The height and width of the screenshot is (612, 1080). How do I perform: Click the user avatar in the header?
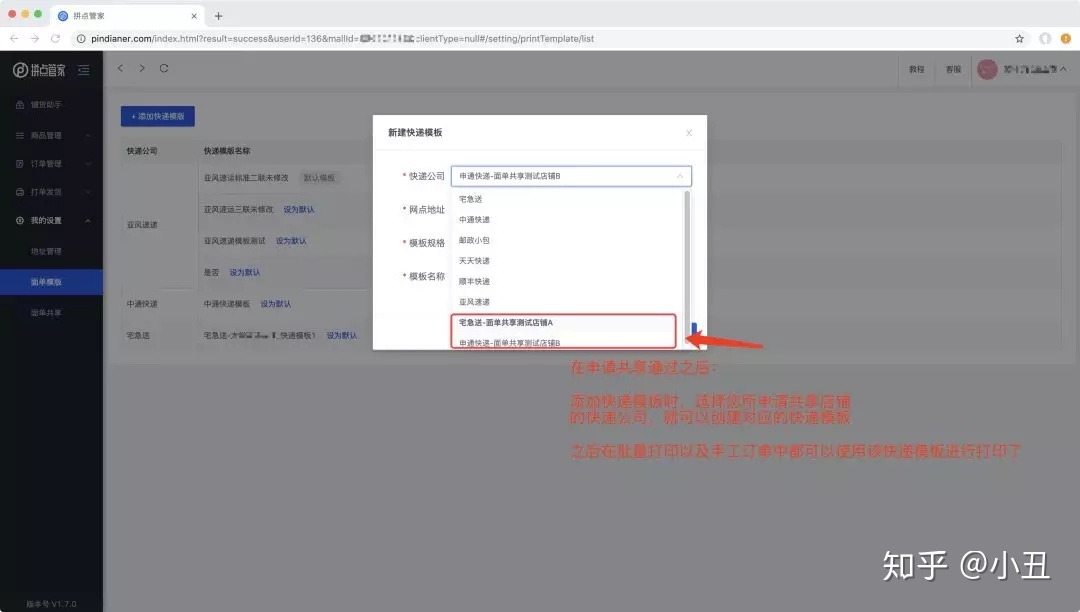pyautogui.click(x=987, y=69)
